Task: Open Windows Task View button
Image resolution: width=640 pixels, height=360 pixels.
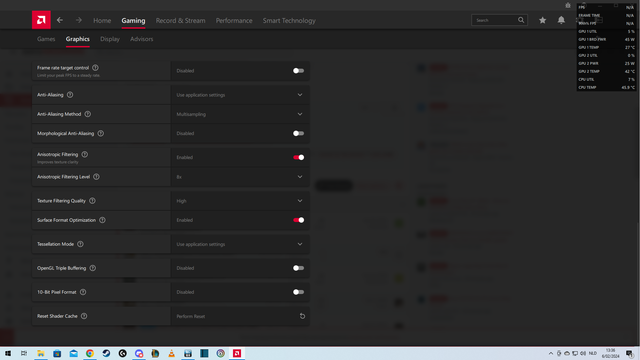Action: 24,353
